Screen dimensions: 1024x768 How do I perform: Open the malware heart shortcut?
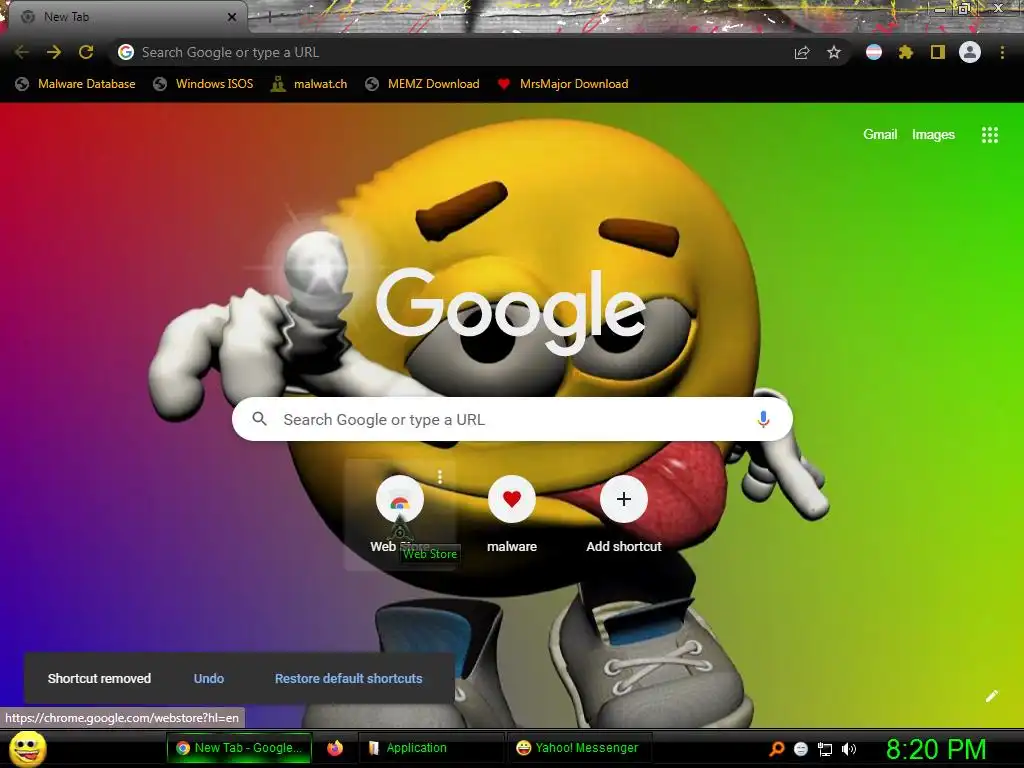tap(512, 499)
